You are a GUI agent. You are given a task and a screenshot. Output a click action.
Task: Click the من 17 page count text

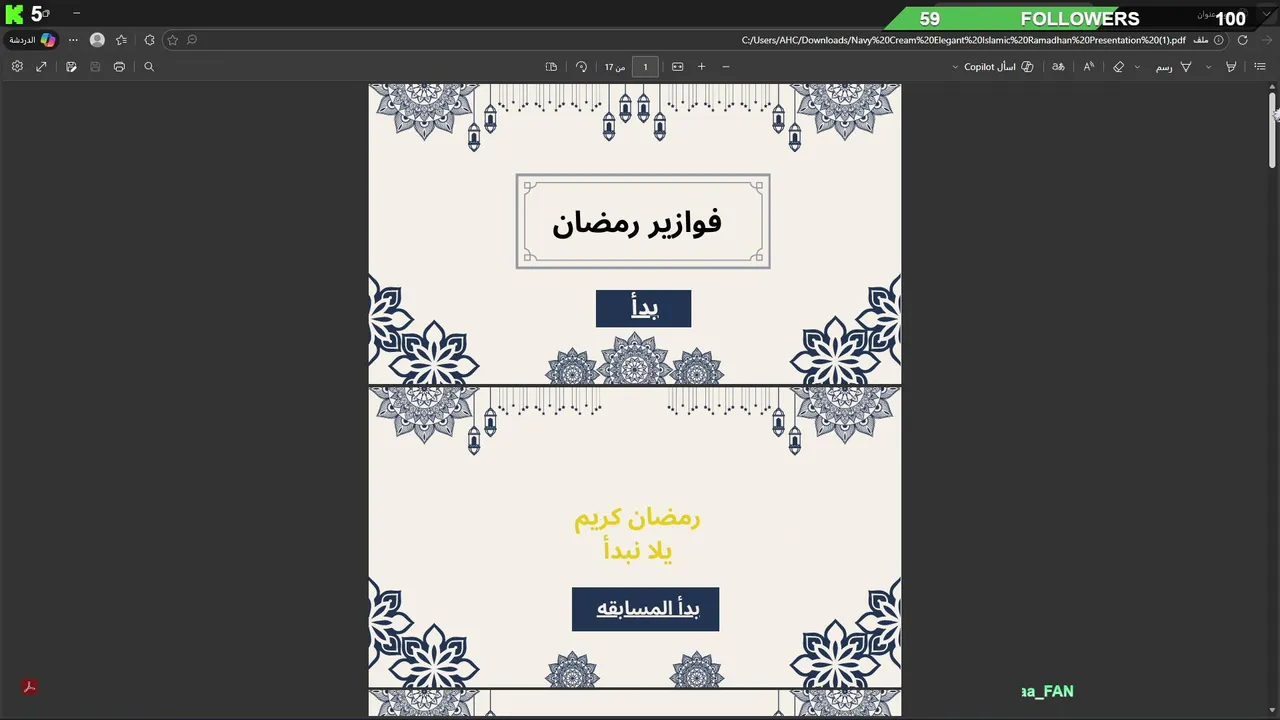click(x=615, y=67)
